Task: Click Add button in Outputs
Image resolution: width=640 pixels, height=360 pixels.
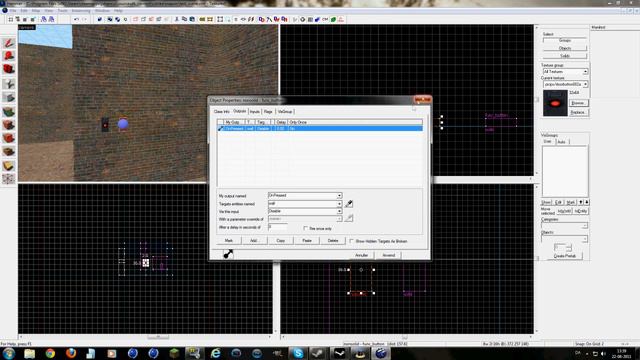Action: pos(254,241)
